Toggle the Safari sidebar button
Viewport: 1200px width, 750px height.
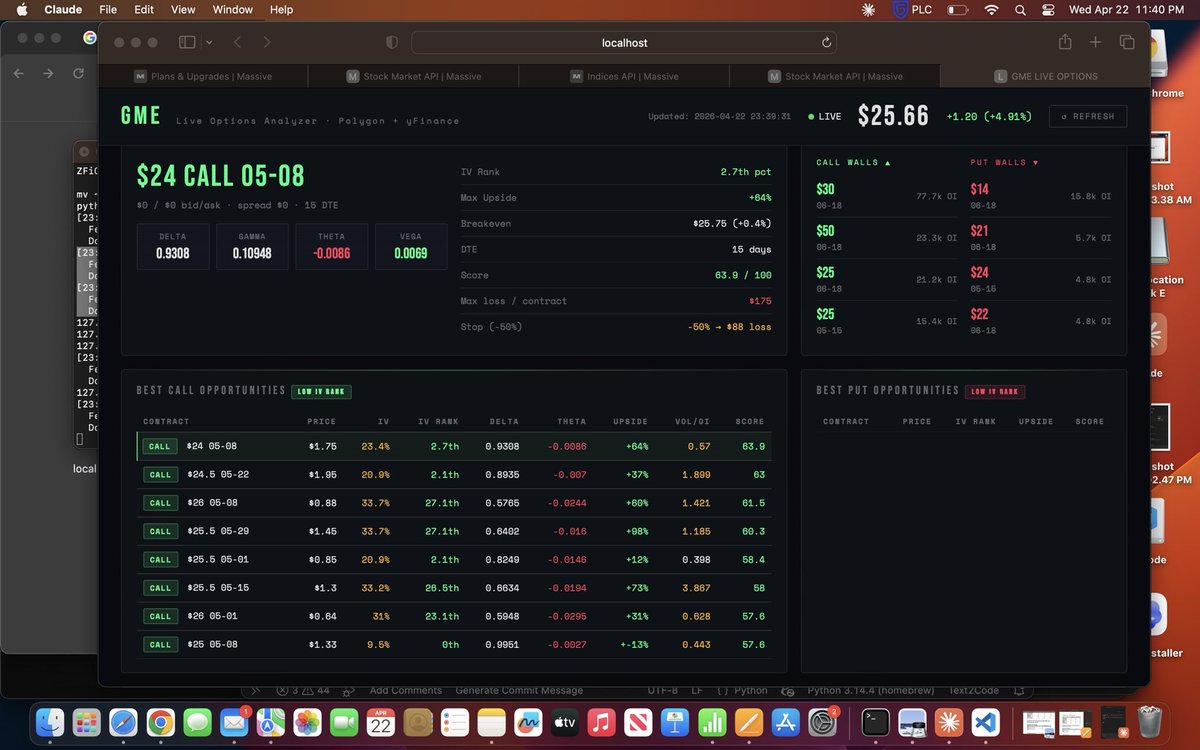pos(187,42)
